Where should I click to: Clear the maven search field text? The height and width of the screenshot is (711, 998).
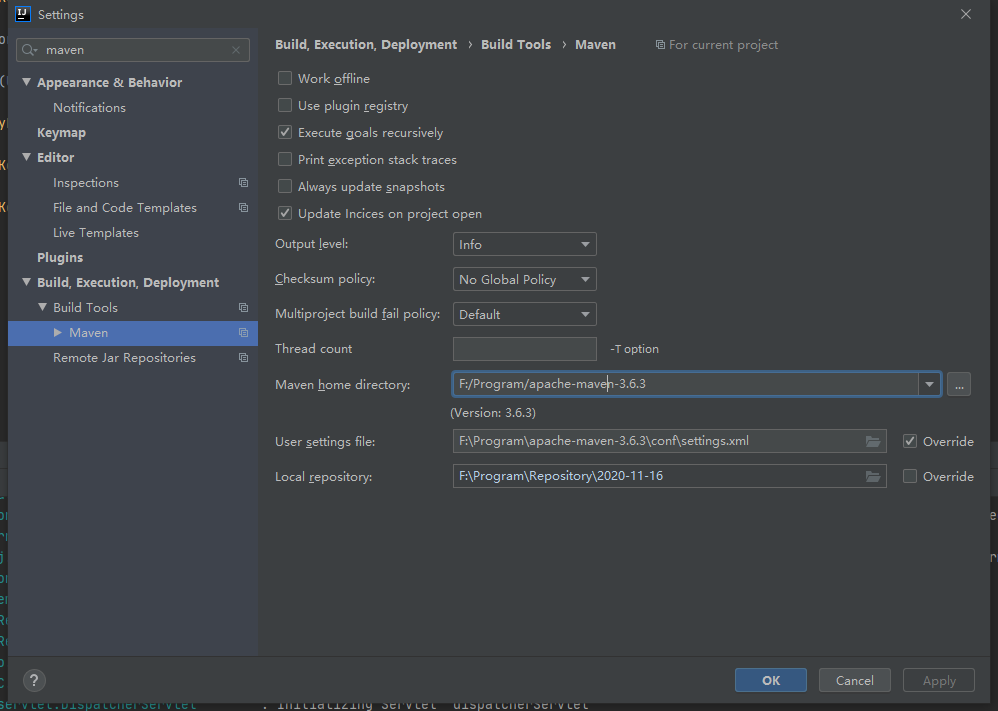click(x=236, y=50)
